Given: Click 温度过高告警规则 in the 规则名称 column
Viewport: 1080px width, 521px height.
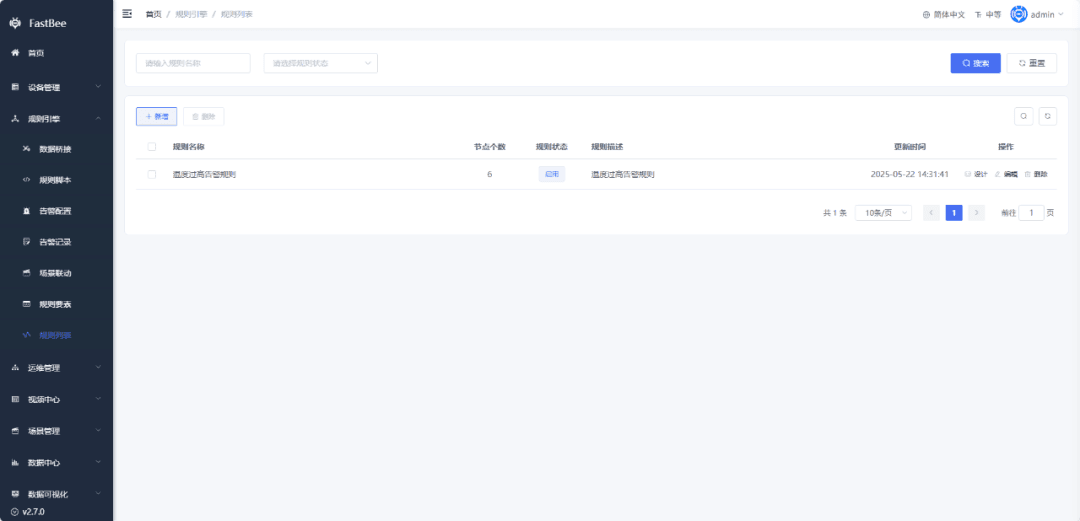Looking at the screenshot, I should tap(205, 174).
